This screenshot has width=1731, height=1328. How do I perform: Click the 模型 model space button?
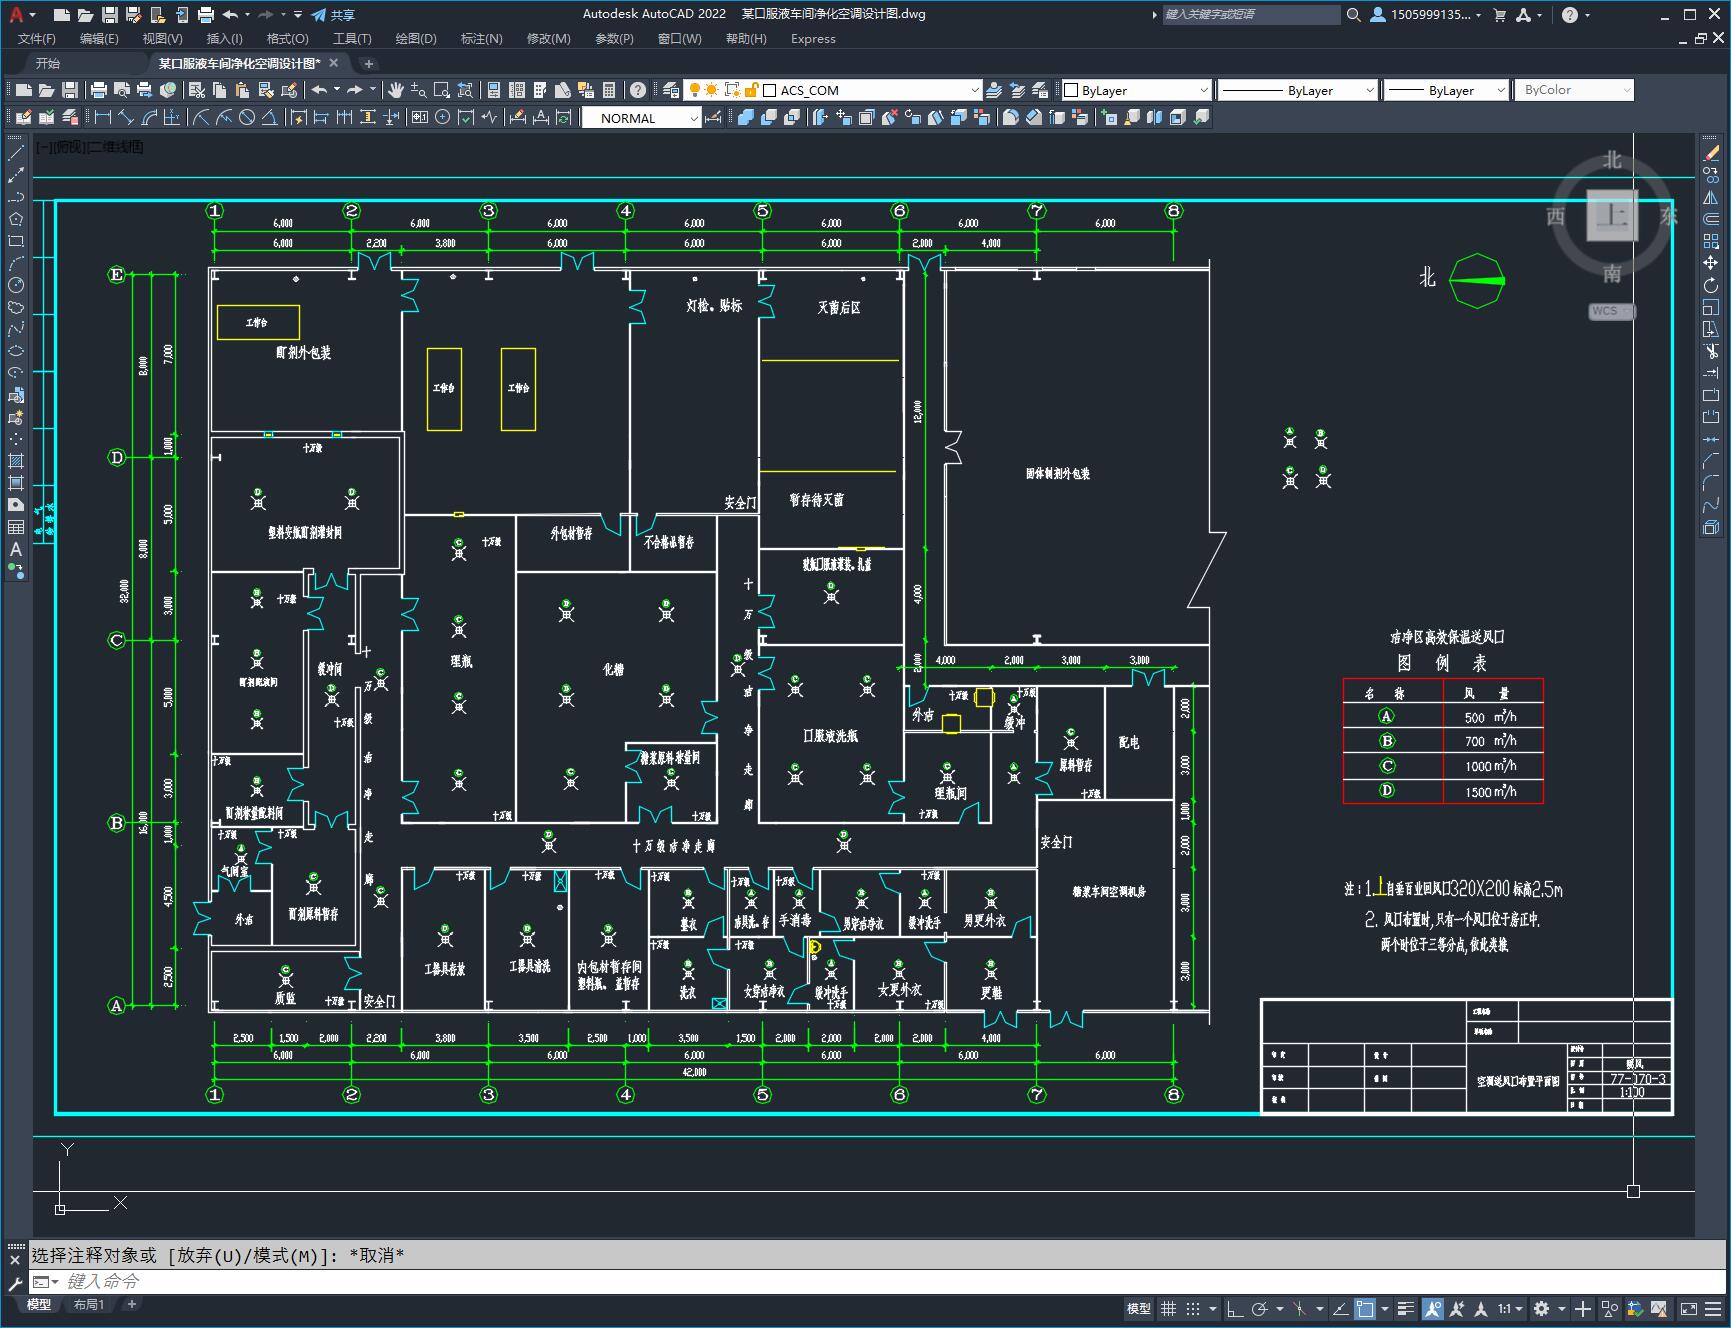tap(1139, 1308)
